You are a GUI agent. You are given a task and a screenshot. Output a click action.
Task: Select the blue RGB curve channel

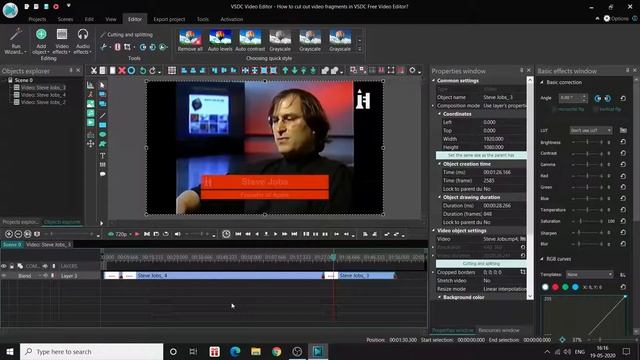(575, 287)
